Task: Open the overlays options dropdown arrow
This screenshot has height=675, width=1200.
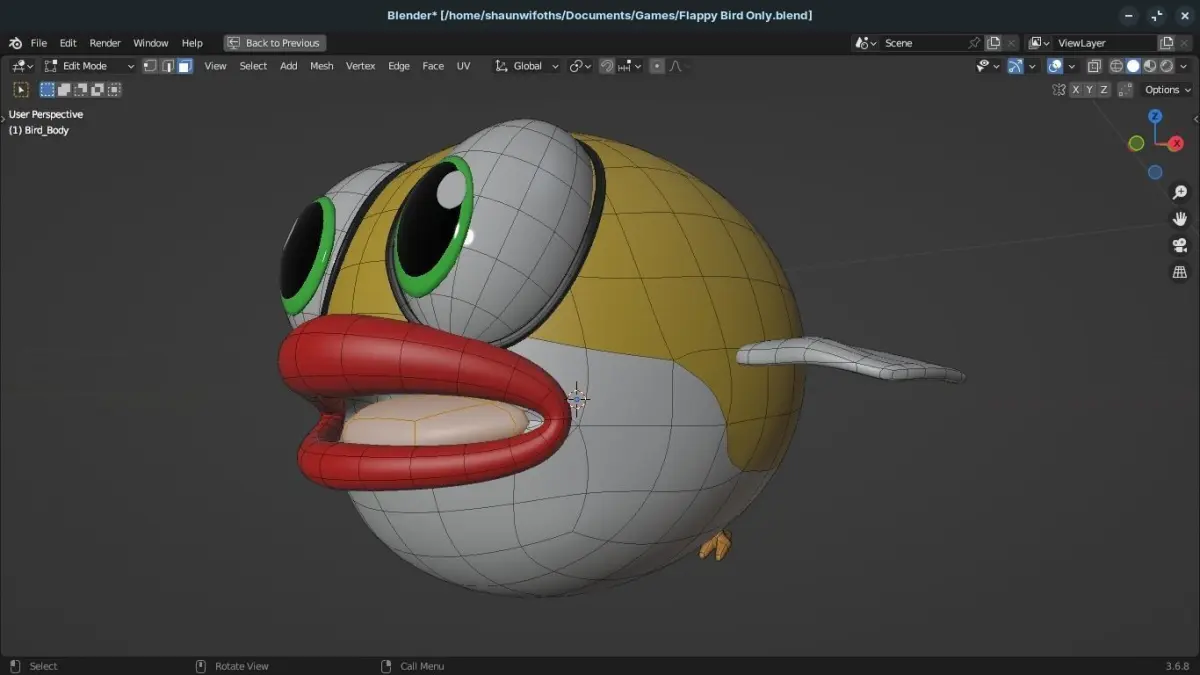Action: tap(1071, 66)
